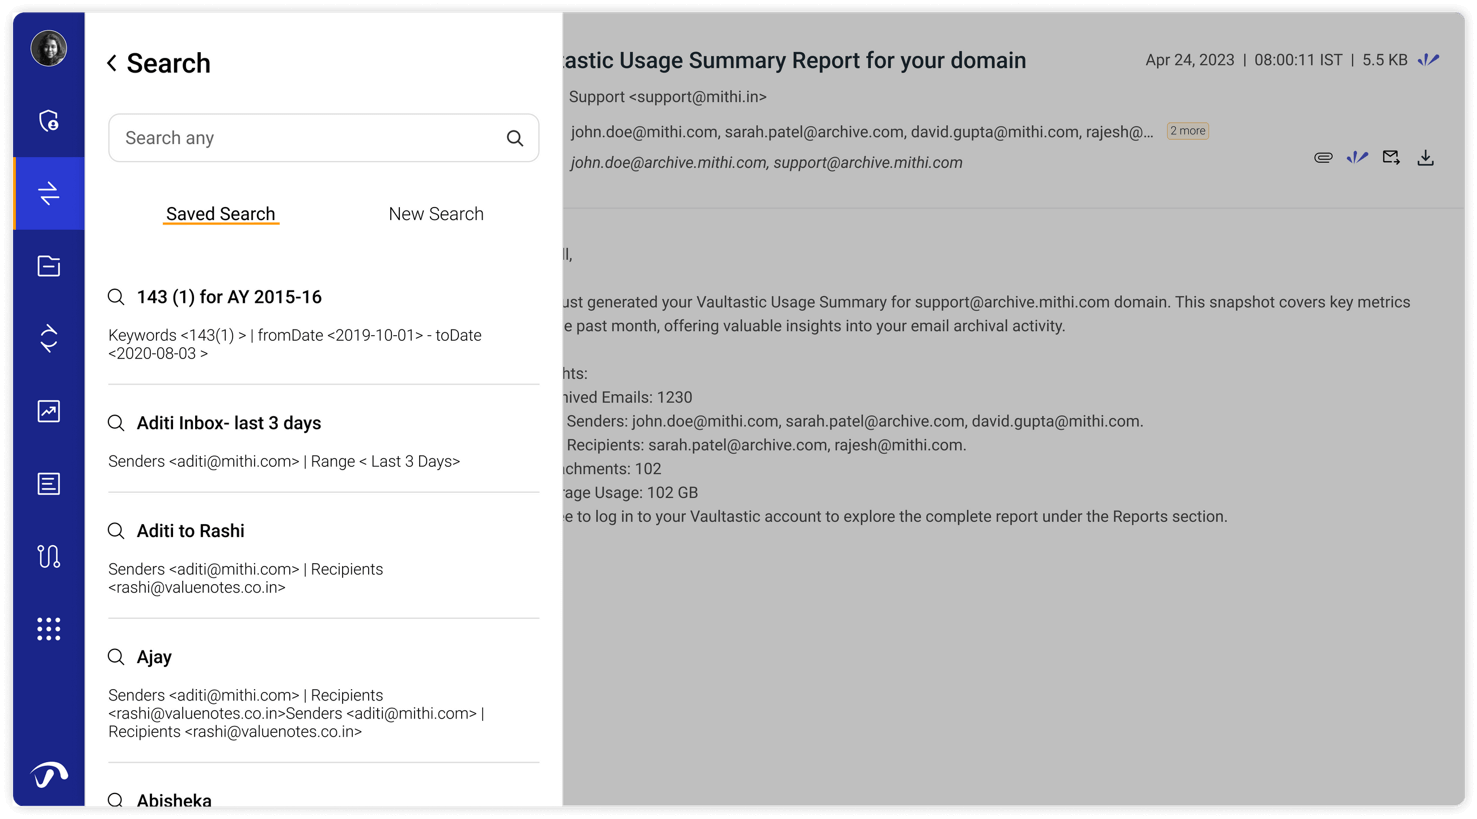
Task: Open the folder icon in sidebar
Action: coord(48,266)
